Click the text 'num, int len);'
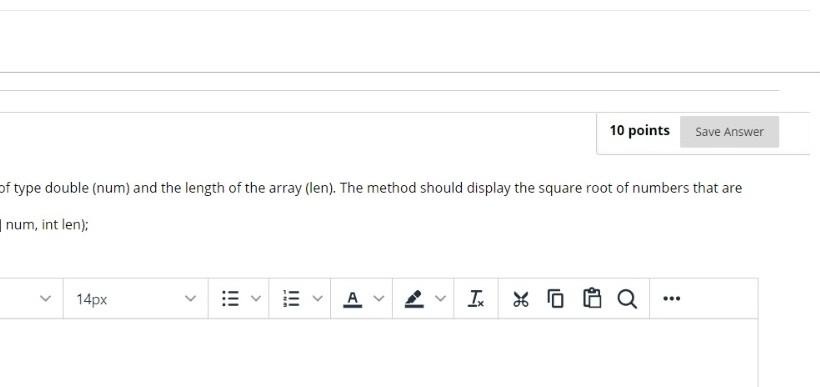820x387 pixels. 47,225
